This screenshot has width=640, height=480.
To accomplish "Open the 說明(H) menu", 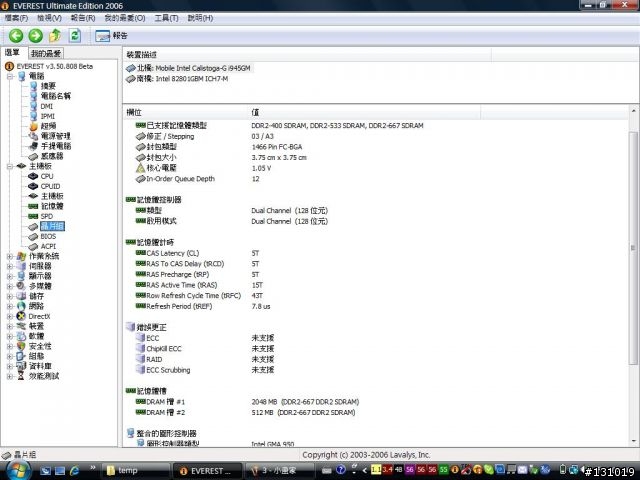I will pyautogui.click(x=200, y=18).
